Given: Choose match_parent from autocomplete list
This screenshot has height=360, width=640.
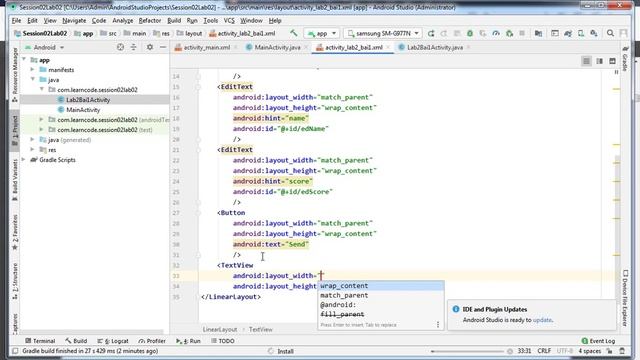Looking at the screenshot, I should pyautogui.click(x=381, y=295).
